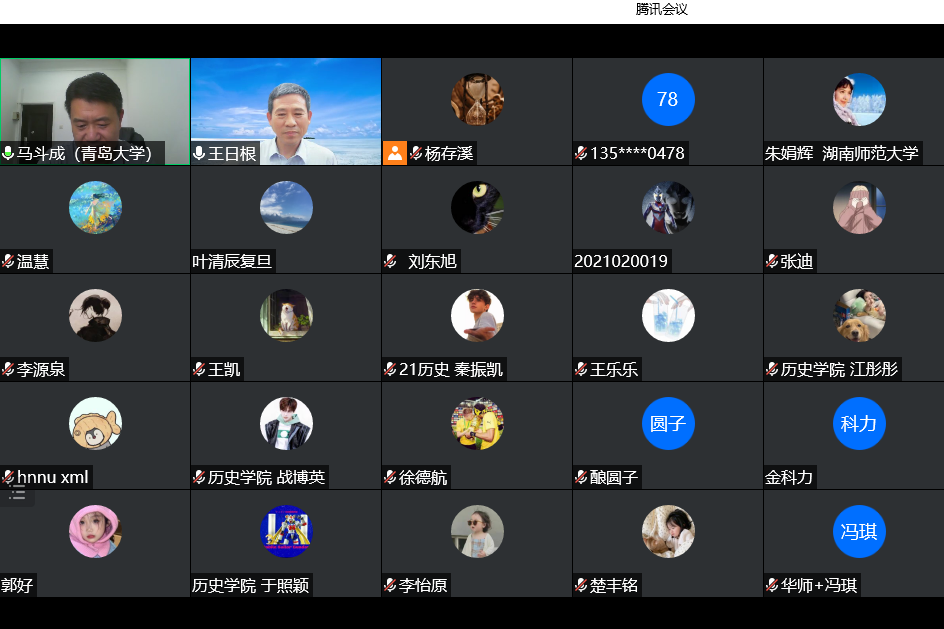The image size is (944, 629).
Task: Click the robot avatar of 于照颖
Action: pos(286,531)
